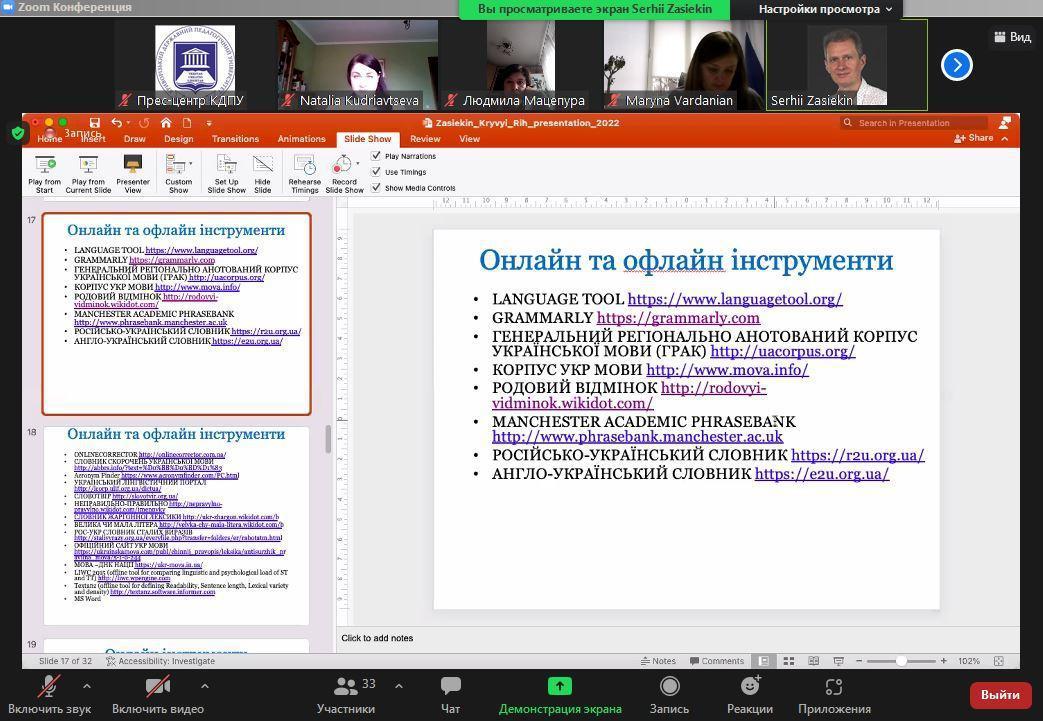Expand audio options arrow next to Включить звук
The image size is (1043, 721).
point(86,686)
